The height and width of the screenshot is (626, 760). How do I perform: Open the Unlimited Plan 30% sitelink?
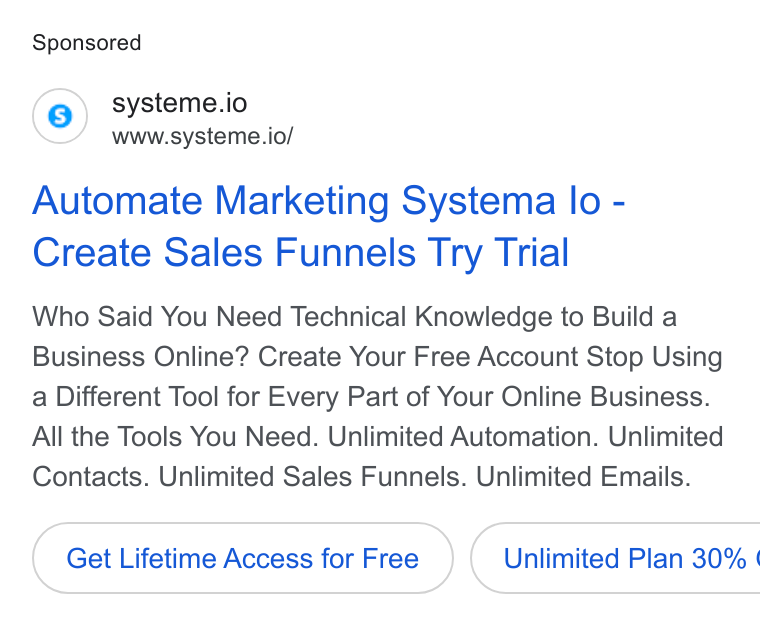(616, 558)
